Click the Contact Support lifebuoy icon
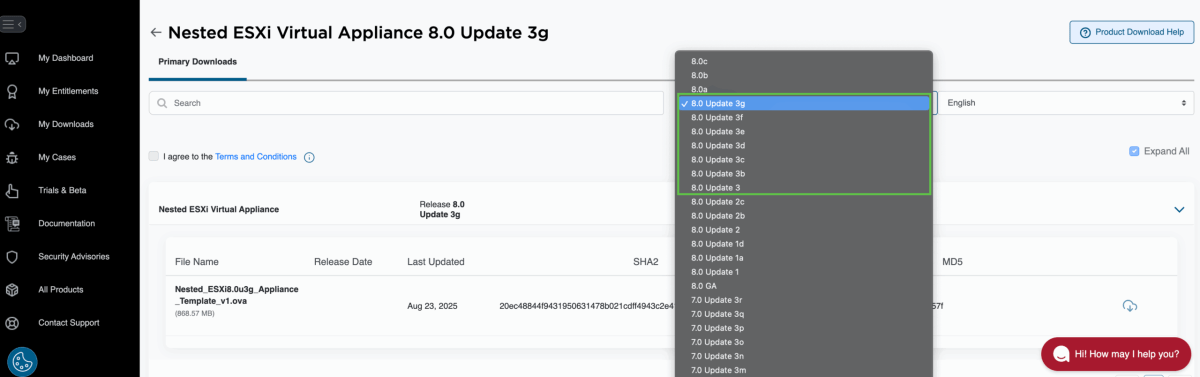1200x377 pixels. pyautogui.click(x=12, y=323)
